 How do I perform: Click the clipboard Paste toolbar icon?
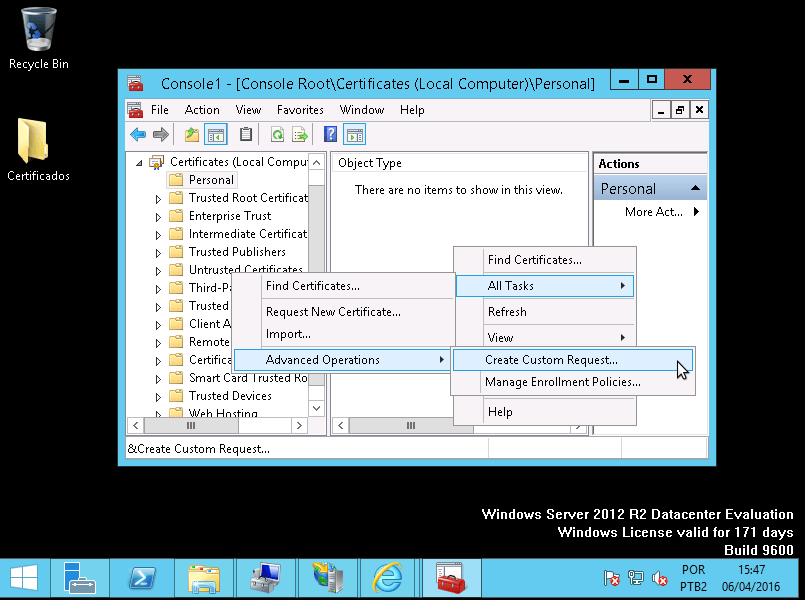[x=246, y=134]
